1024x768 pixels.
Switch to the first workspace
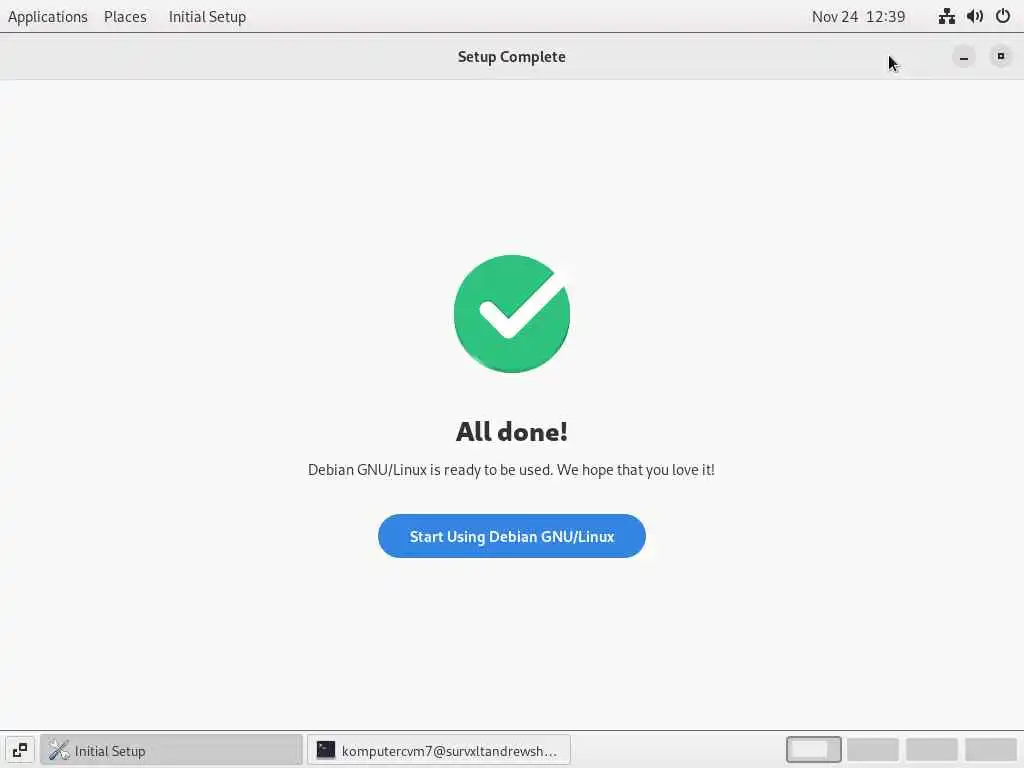(814, 750)
